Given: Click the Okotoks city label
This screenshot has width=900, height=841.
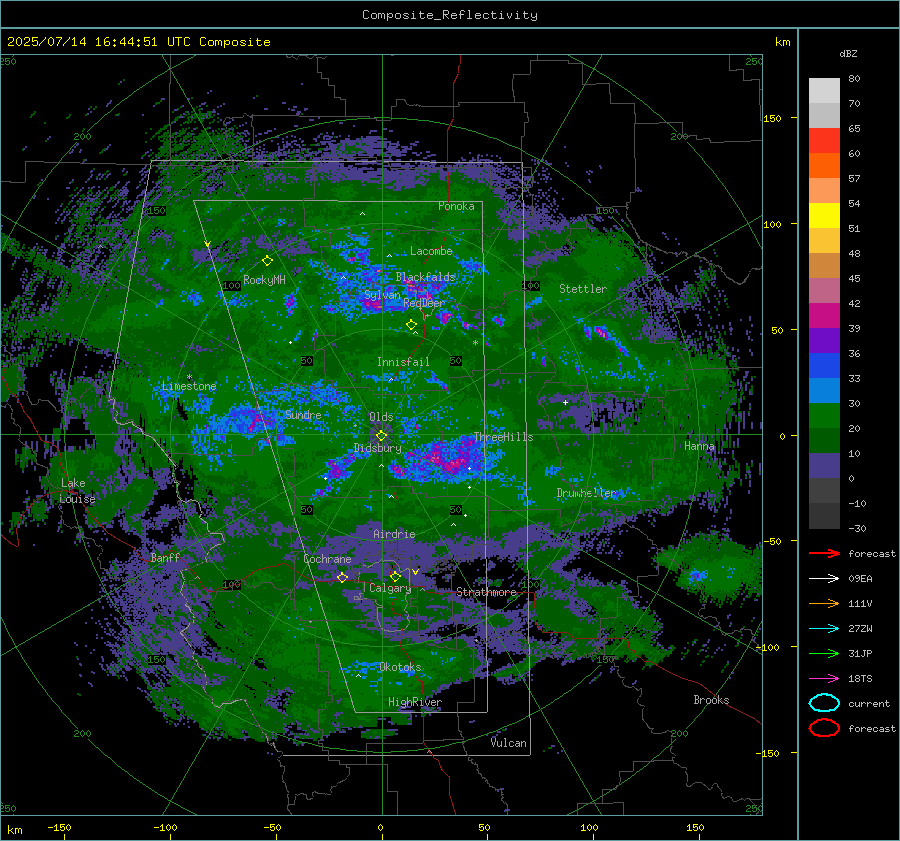Looking at the screenshot, I should [x=400, y=667].
